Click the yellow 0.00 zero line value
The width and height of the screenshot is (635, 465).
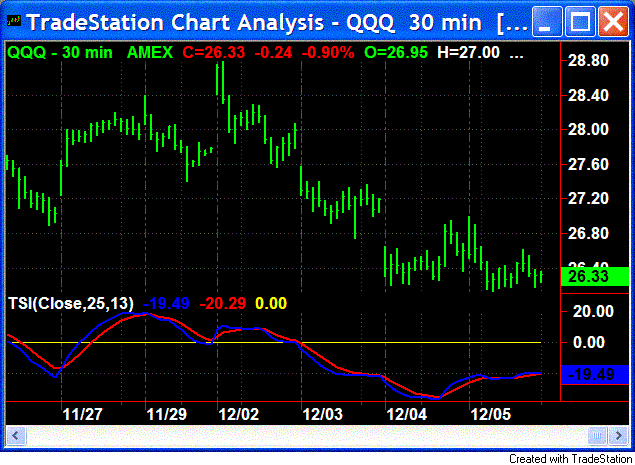pyautogui.click(x=271, y=303)
